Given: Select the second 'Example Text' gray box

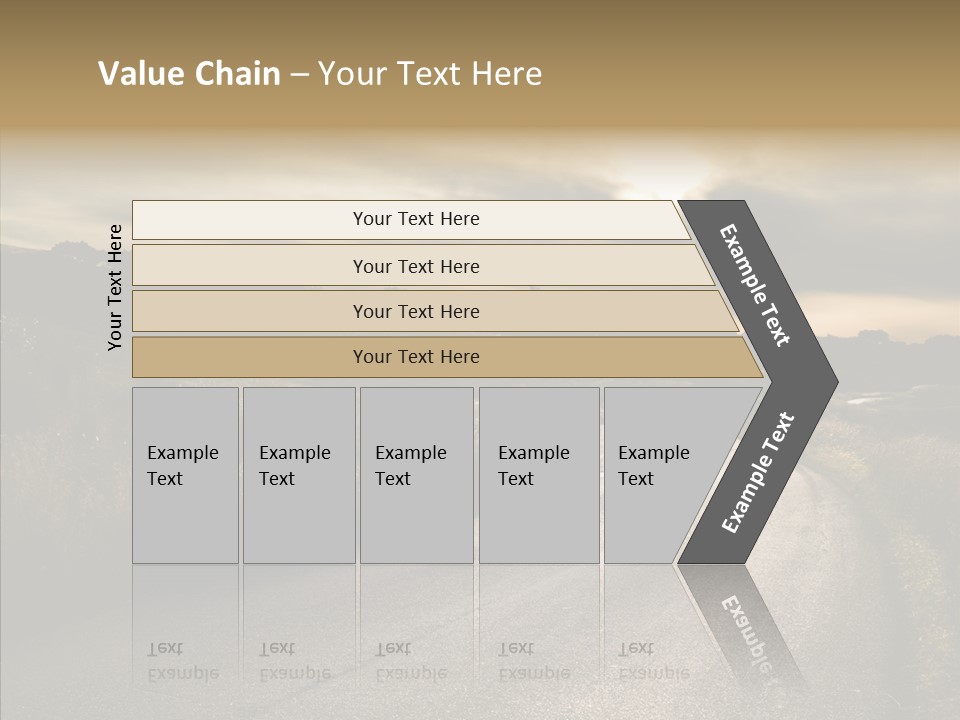Looking at the screenshot, I should [298, 475].
